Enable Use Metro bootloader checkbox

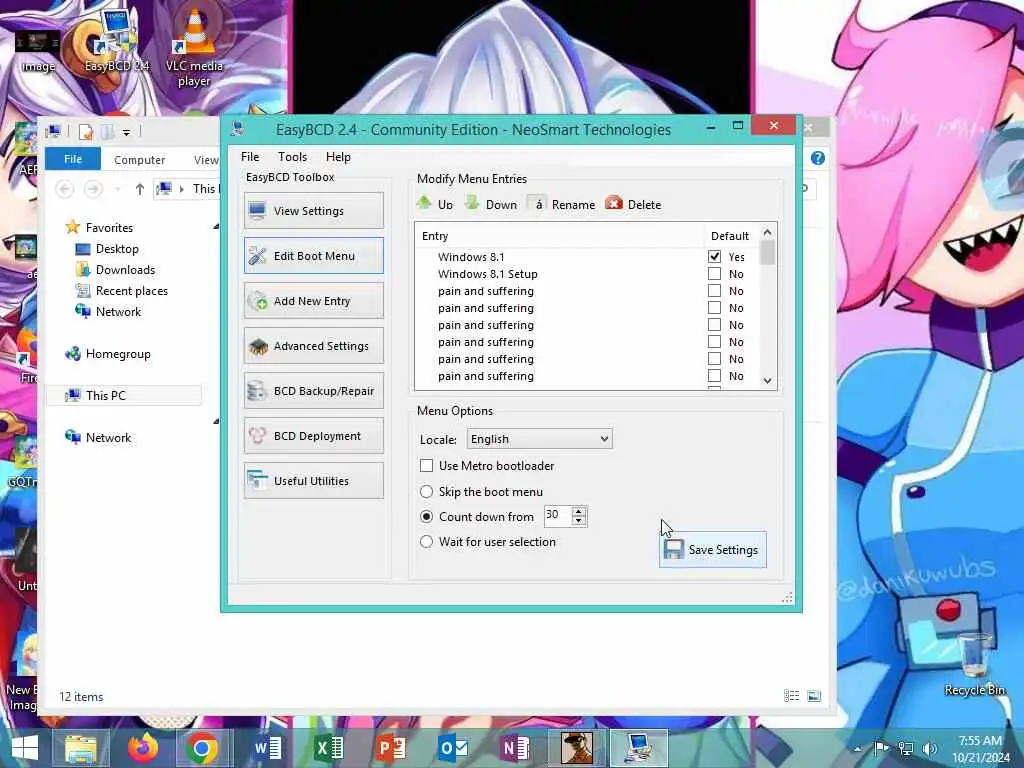(426, 466)
